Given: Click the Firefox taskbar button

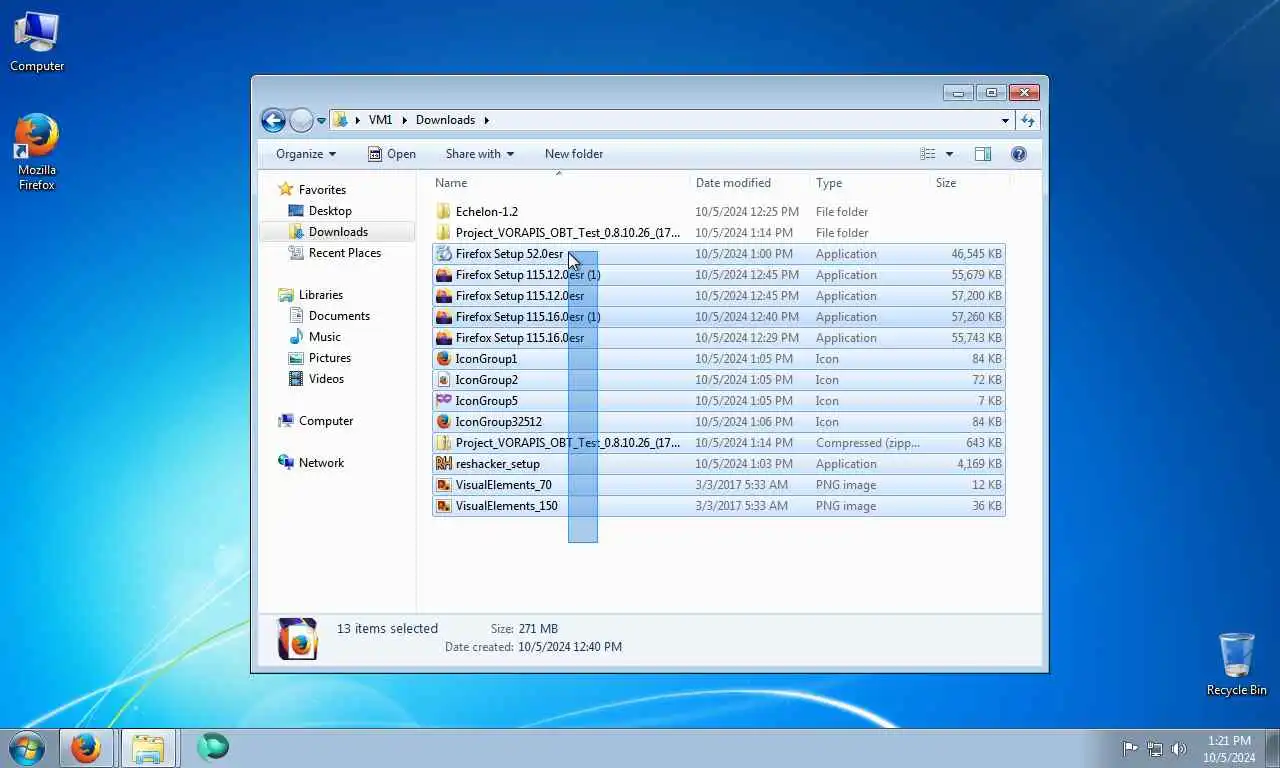Looking at the screenshot, I should (86, 748).
